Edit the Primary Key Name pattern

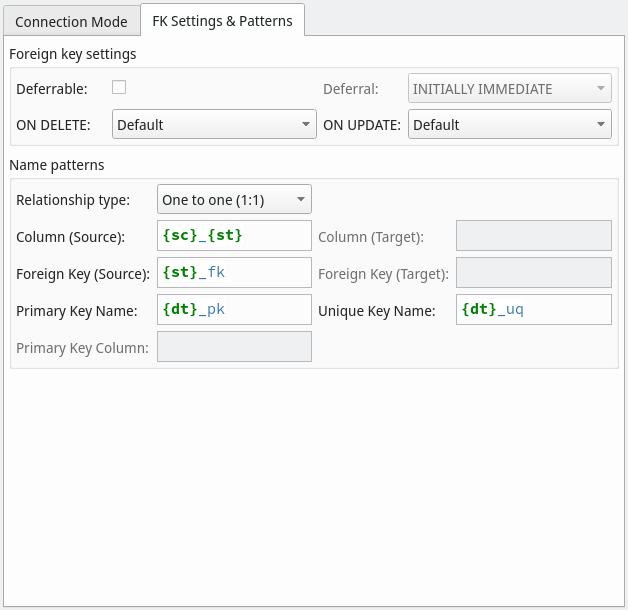tap(234, 310)
